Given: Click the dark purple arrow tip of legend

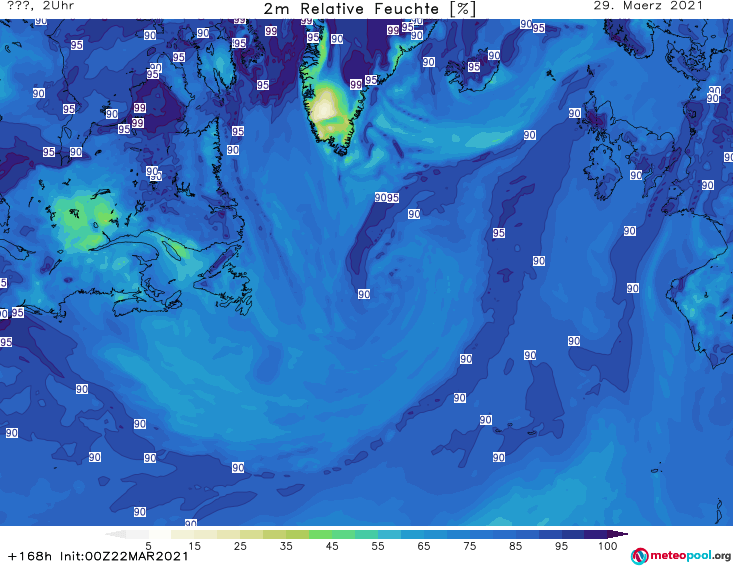Looking at the screenshot, I should click(618, 534).
